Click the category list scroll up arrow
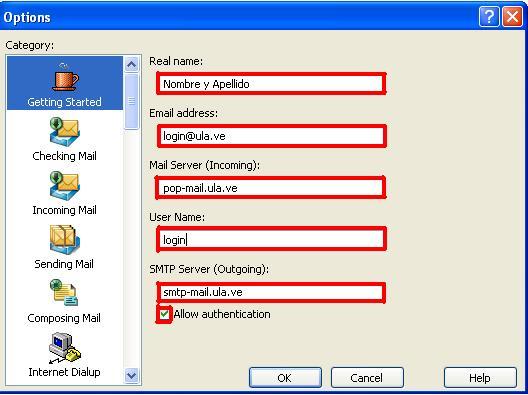The image size is (528, 395). point(131,64)
